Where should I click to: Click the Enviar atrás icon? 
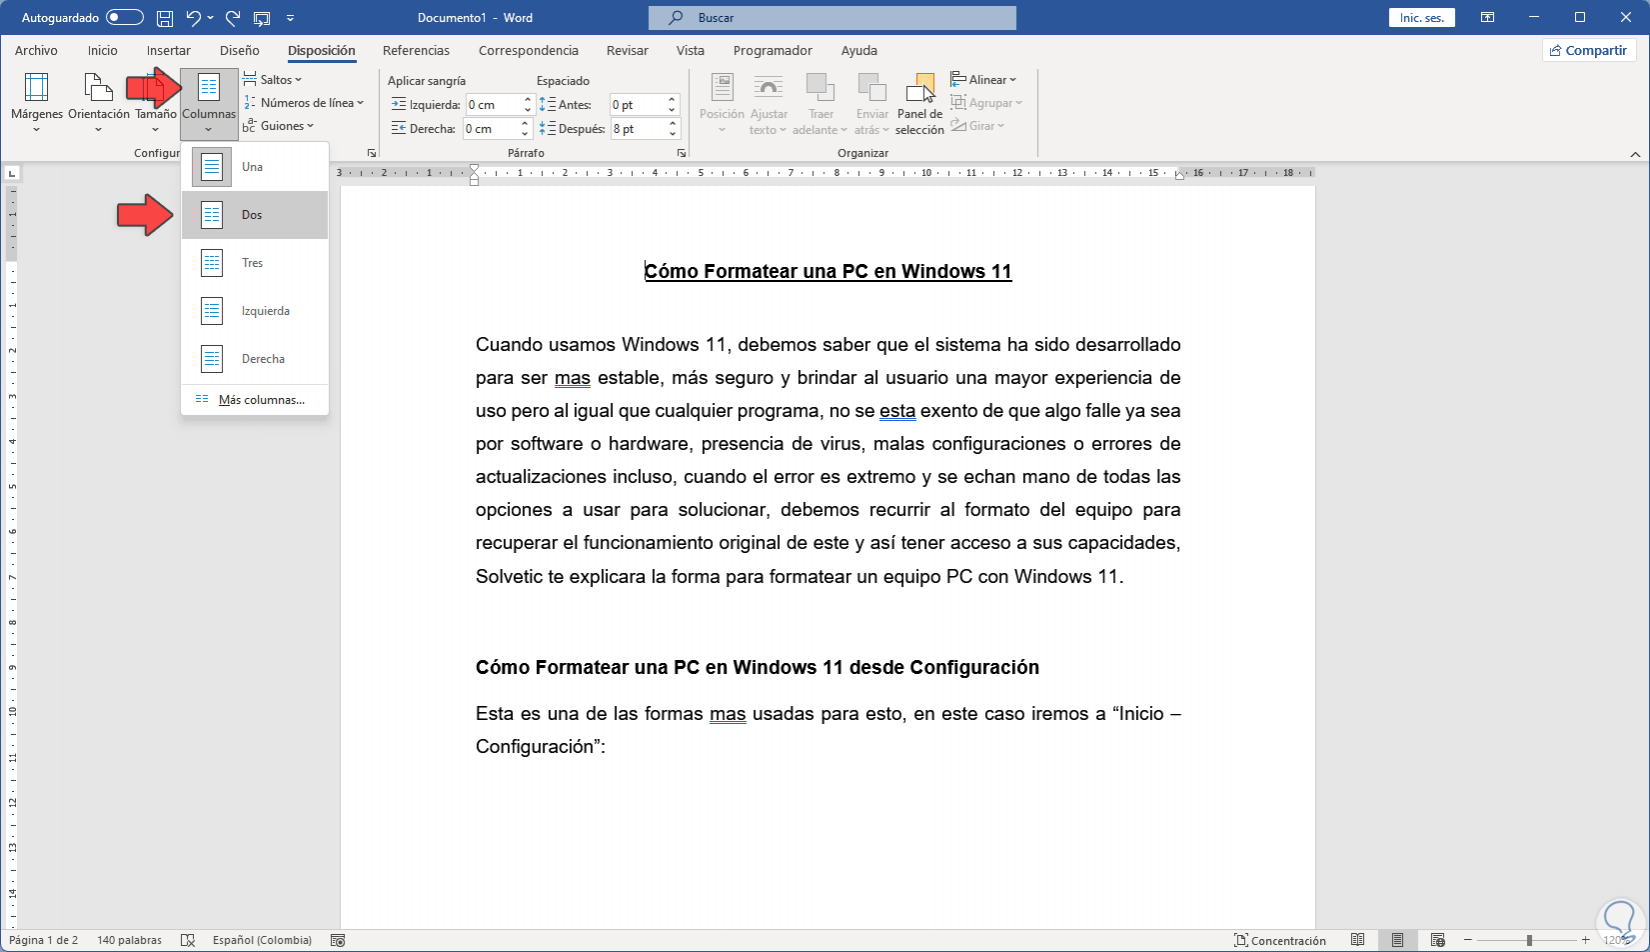pos(872,88)
